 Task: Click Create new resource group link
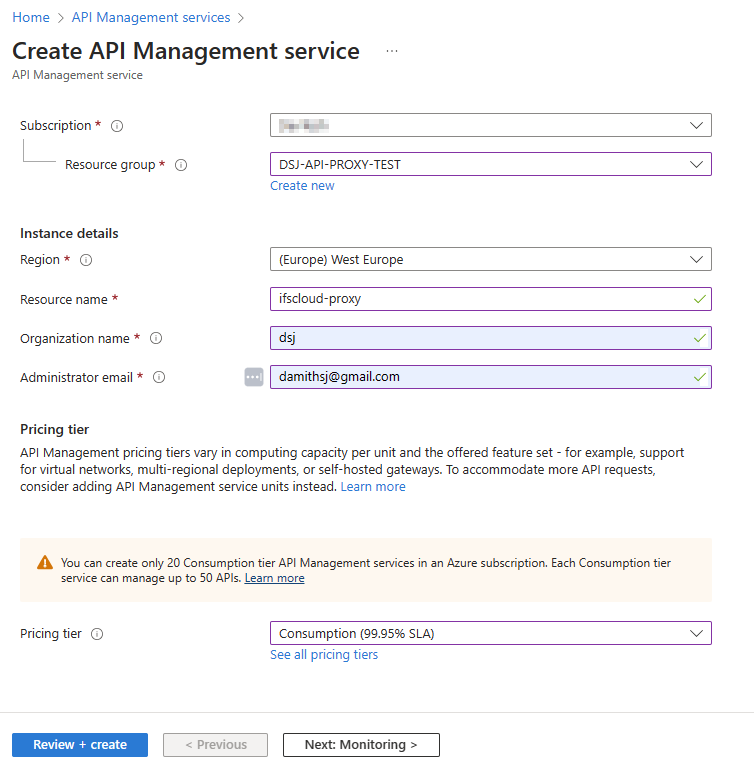pos(302,186)
